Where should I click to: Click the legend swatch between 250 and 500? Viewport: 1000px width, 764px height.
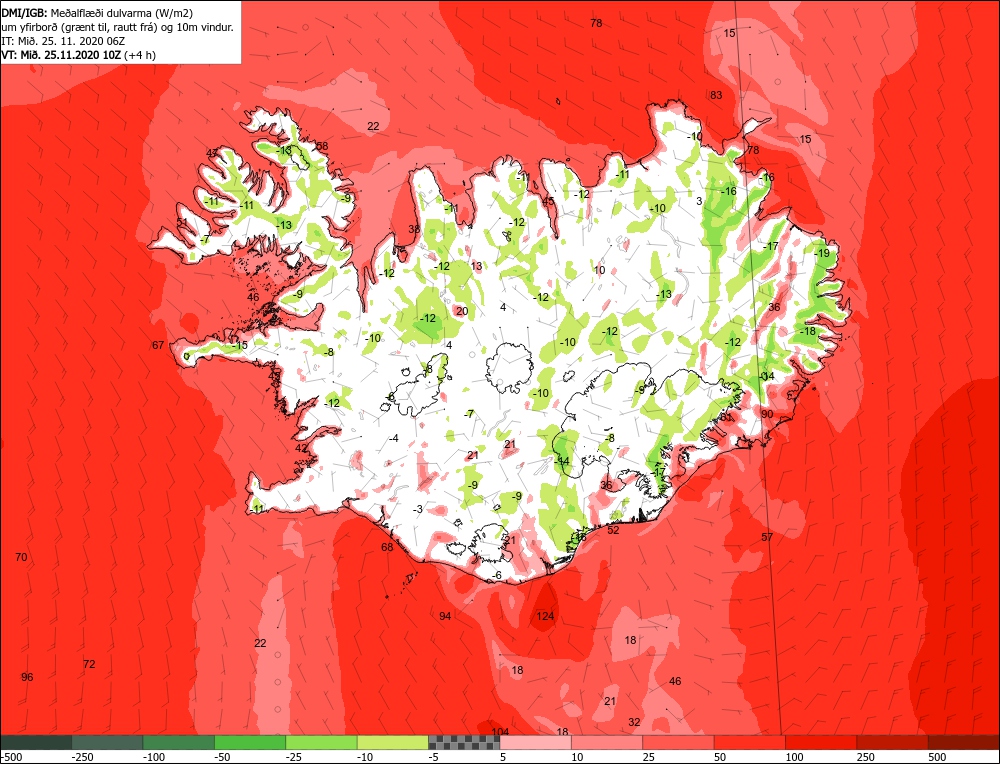pos(893,742)
